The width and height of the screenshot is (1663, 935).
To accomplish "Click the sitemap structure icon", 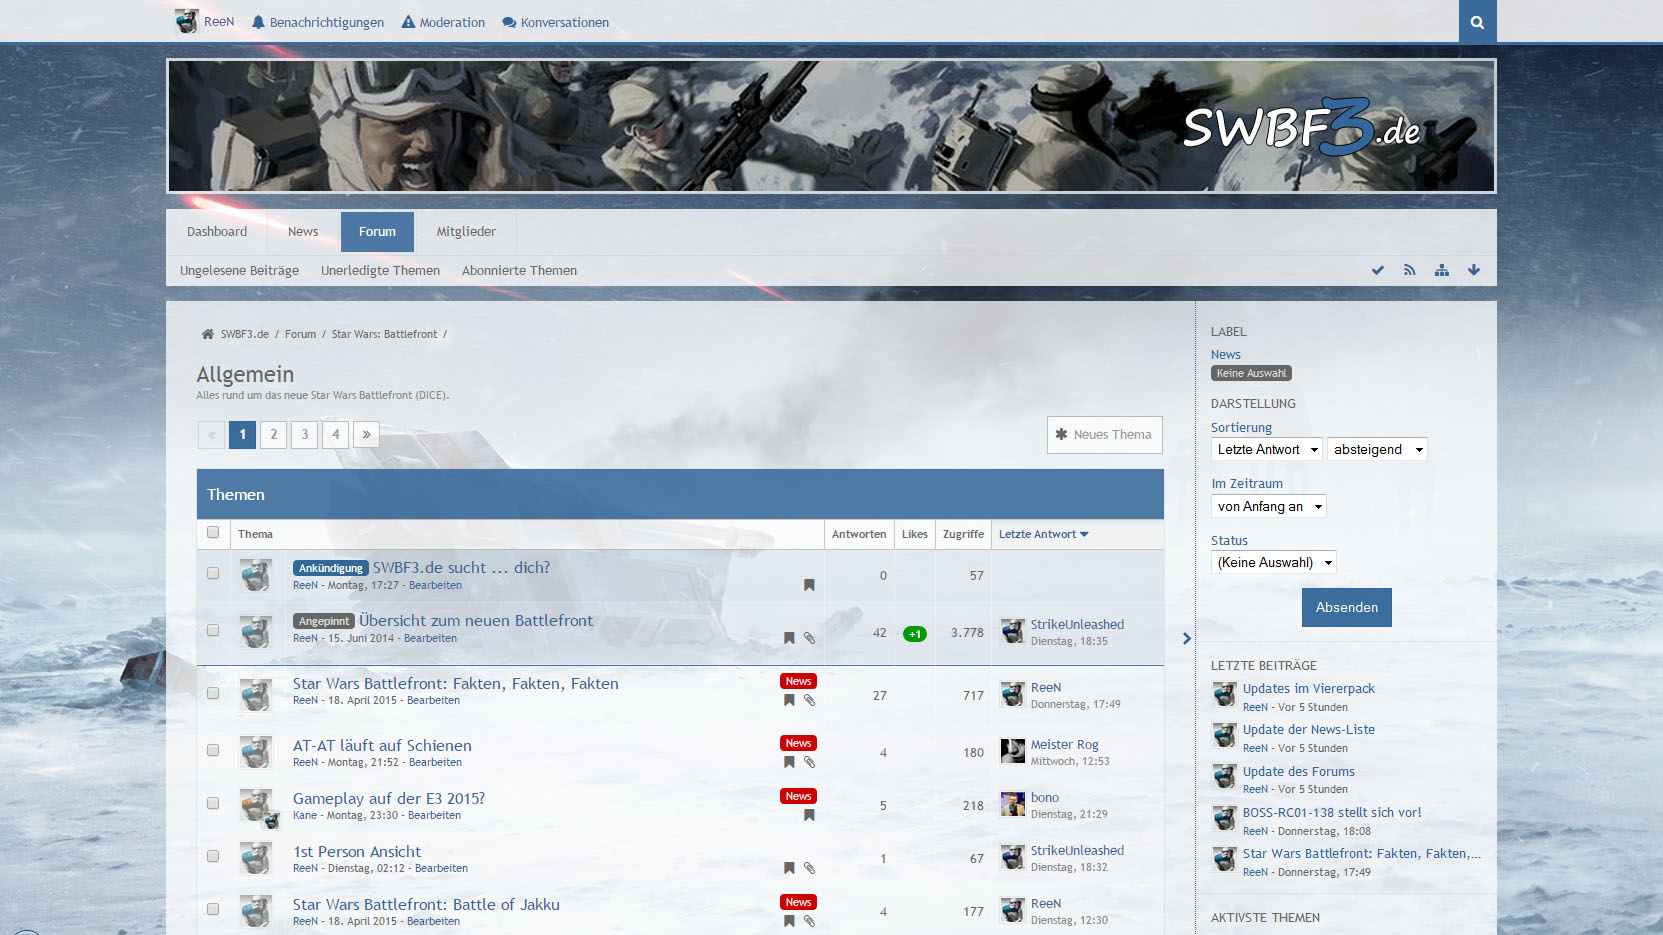I will point(1442,270).
